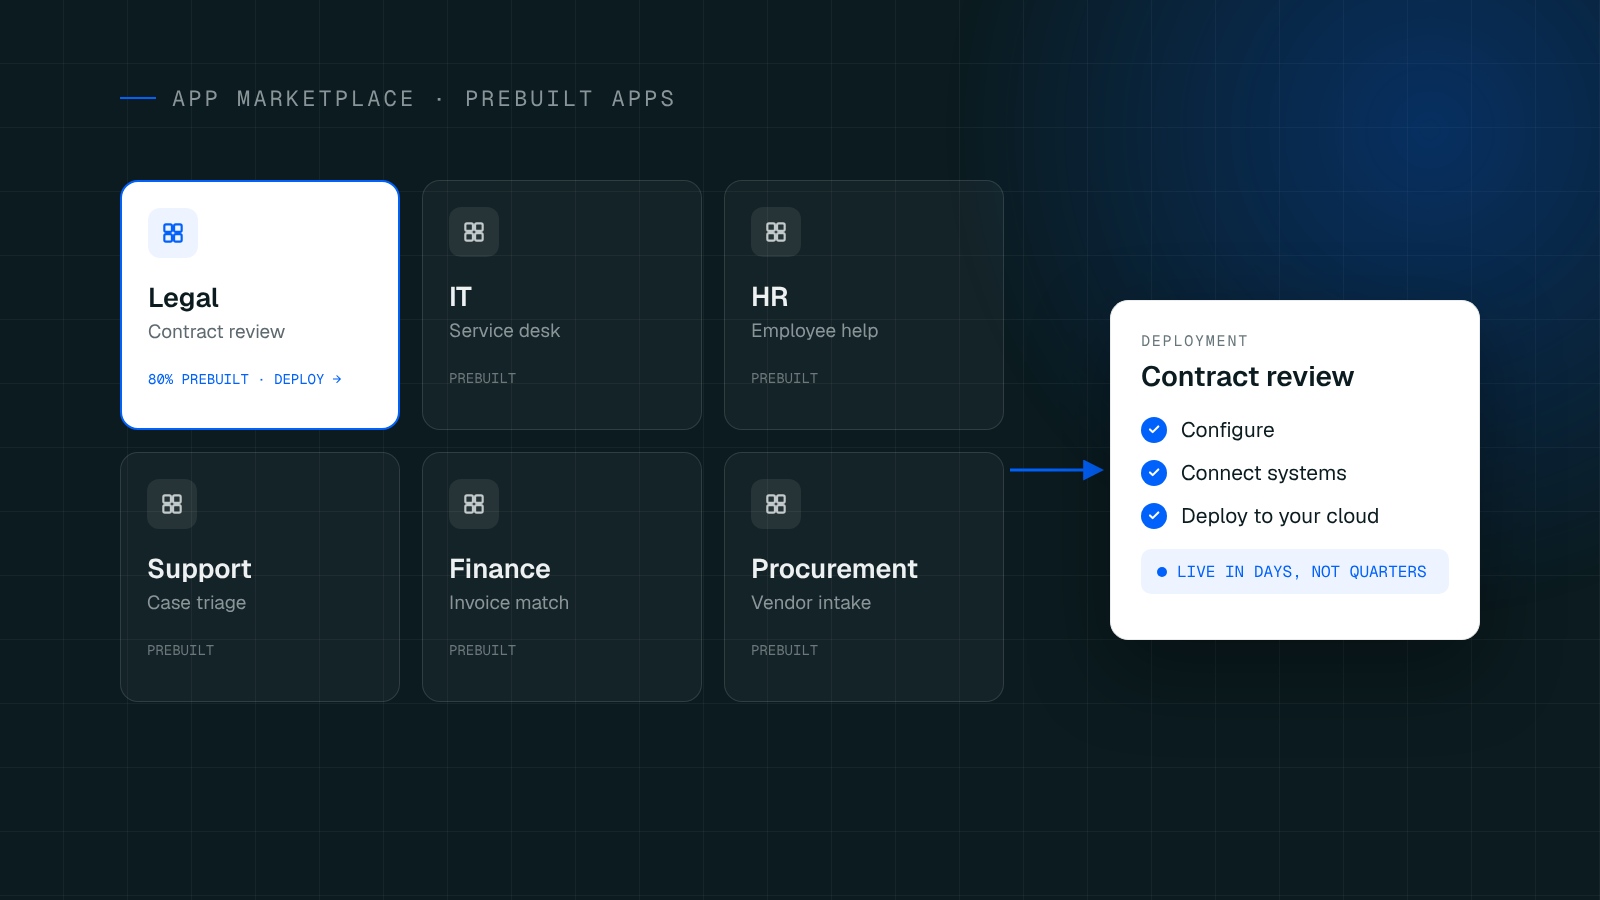This screenshot has height=900, width=1600.
Task: Click the Invoice match subtitle
Action: tap(509, 603)
